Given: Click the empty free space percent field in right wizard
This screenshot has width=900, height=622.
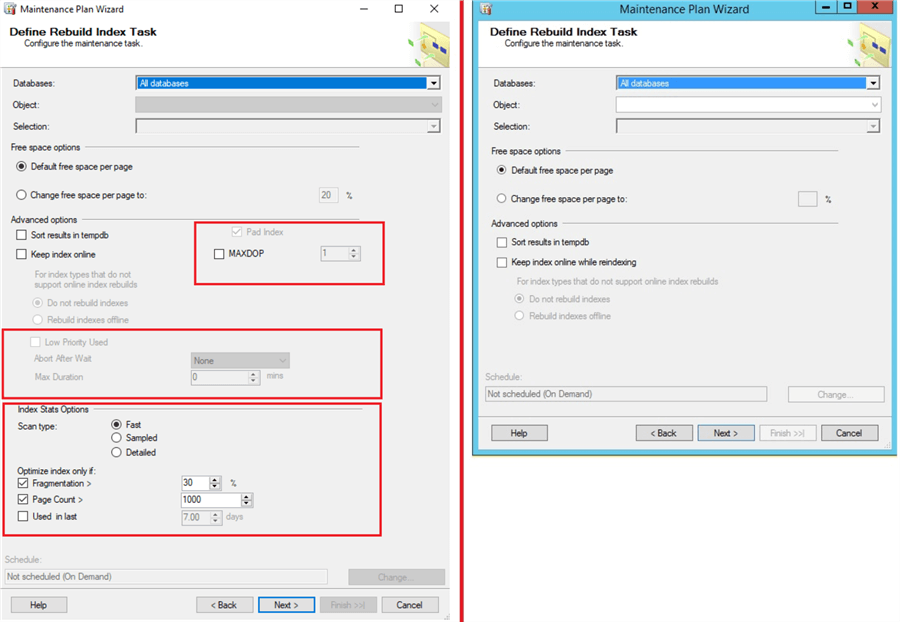Looking at the screenshot, I should click(x=808, y=199).
